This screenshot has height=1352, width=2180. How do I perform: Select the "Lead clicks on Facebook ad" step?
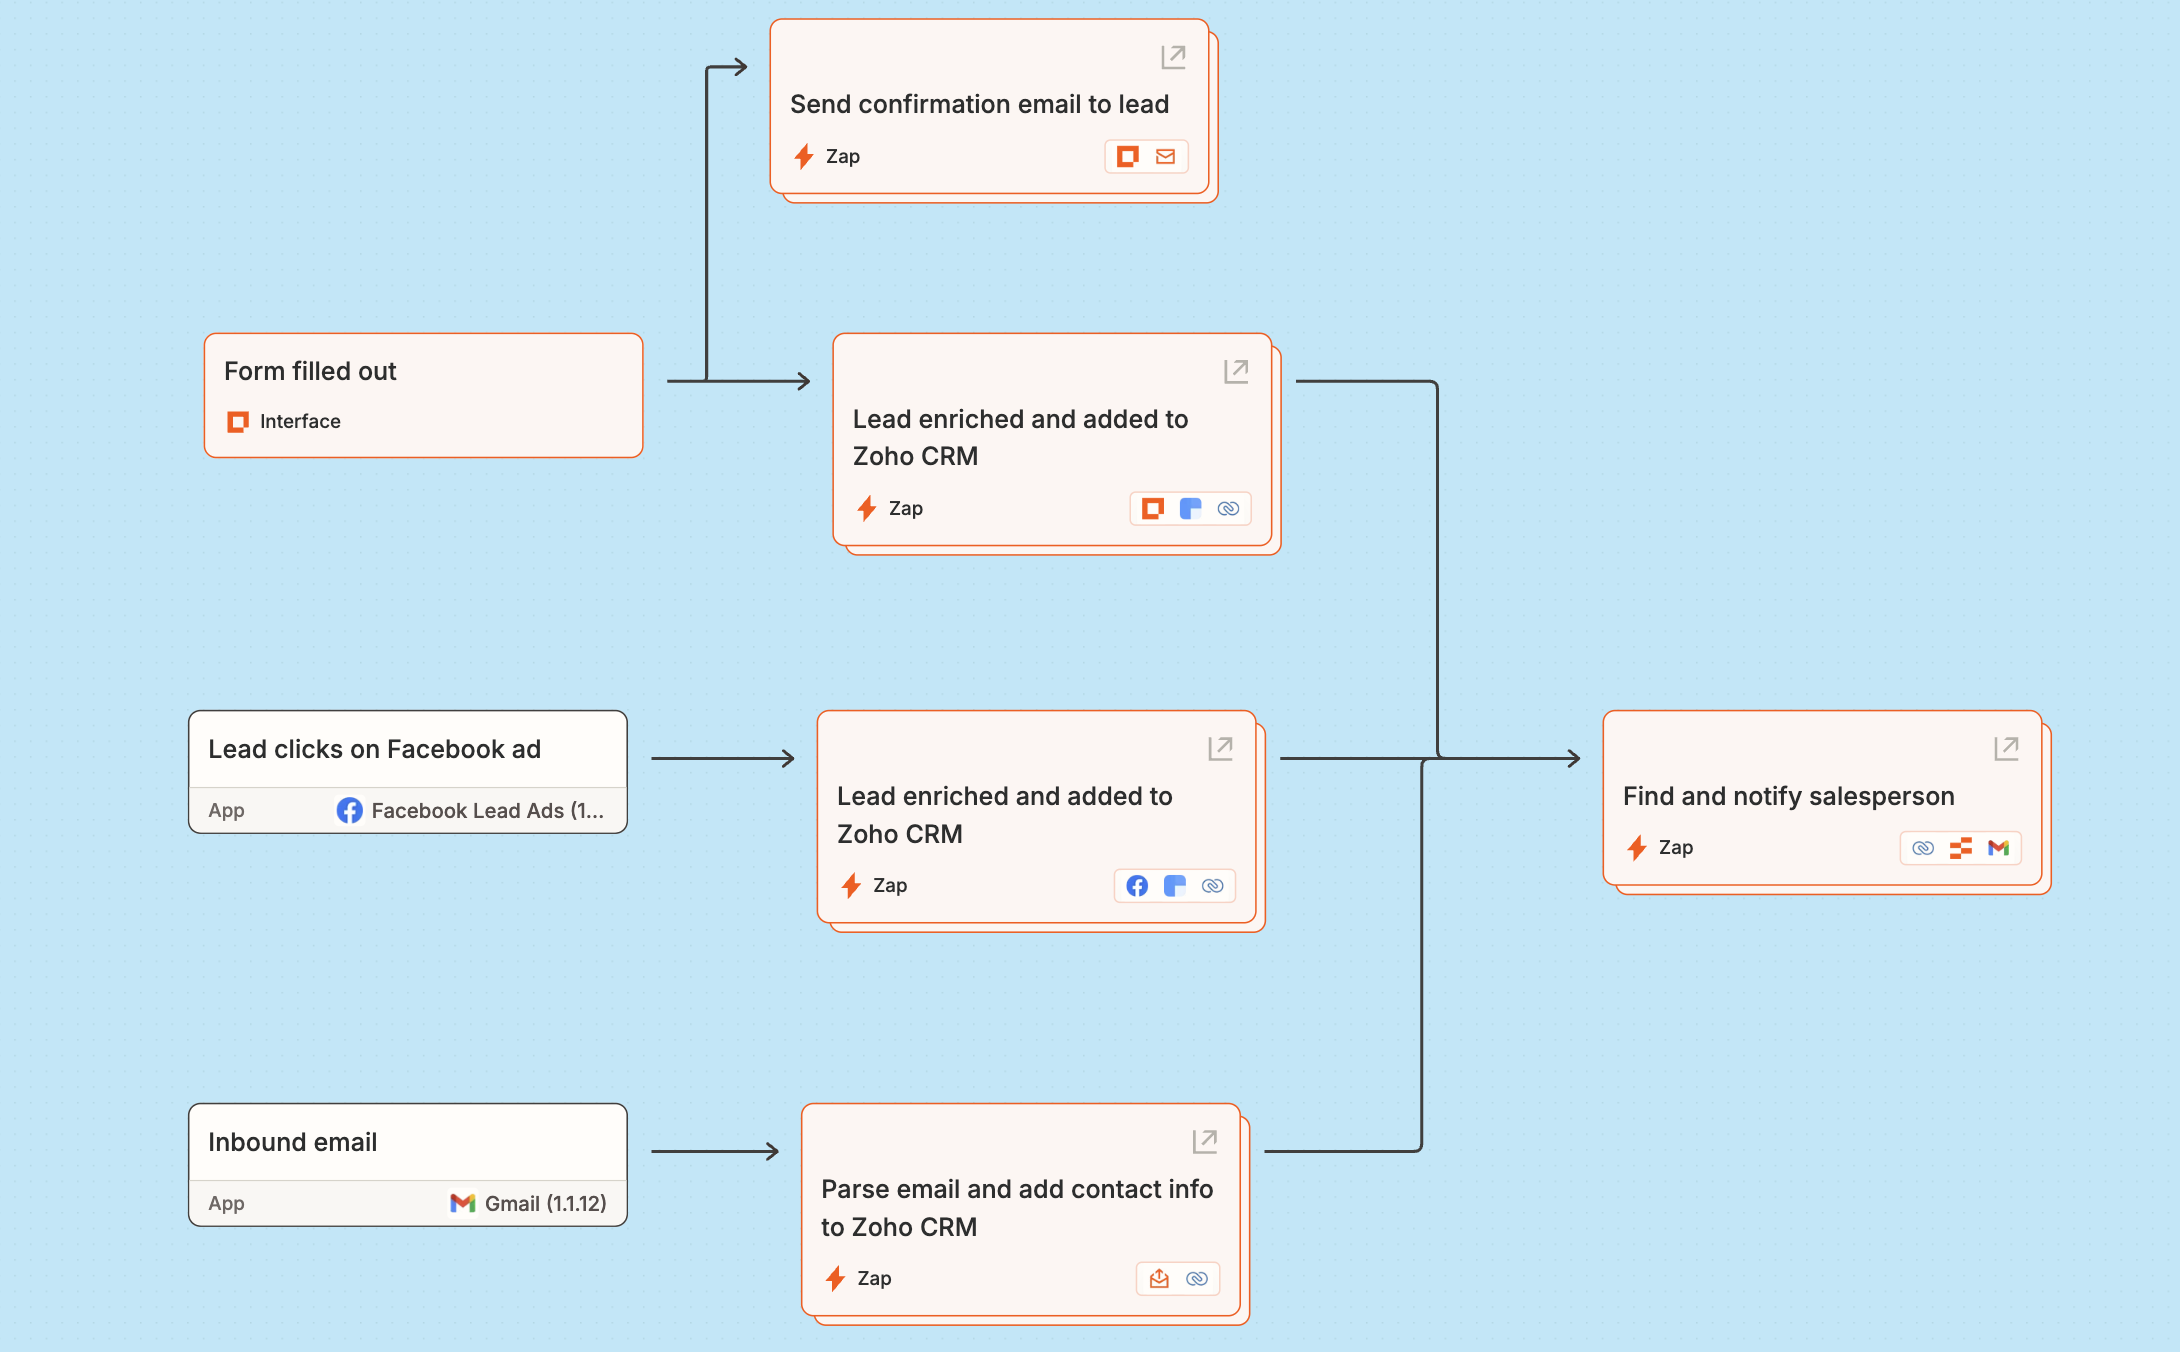point(374,749)
